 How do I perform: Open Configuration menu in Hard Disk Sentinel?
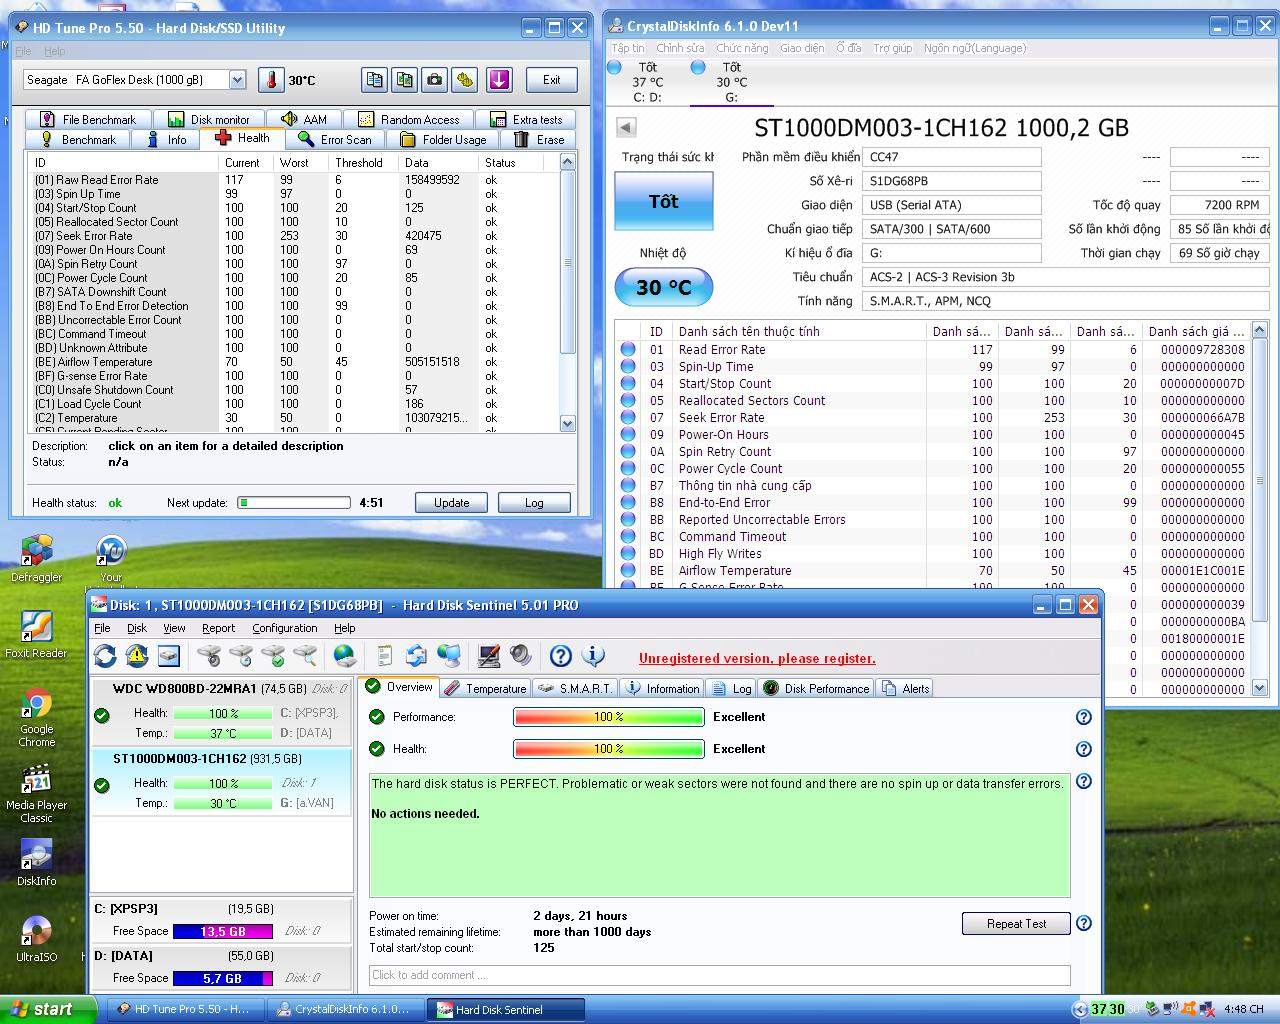[285, 628]
